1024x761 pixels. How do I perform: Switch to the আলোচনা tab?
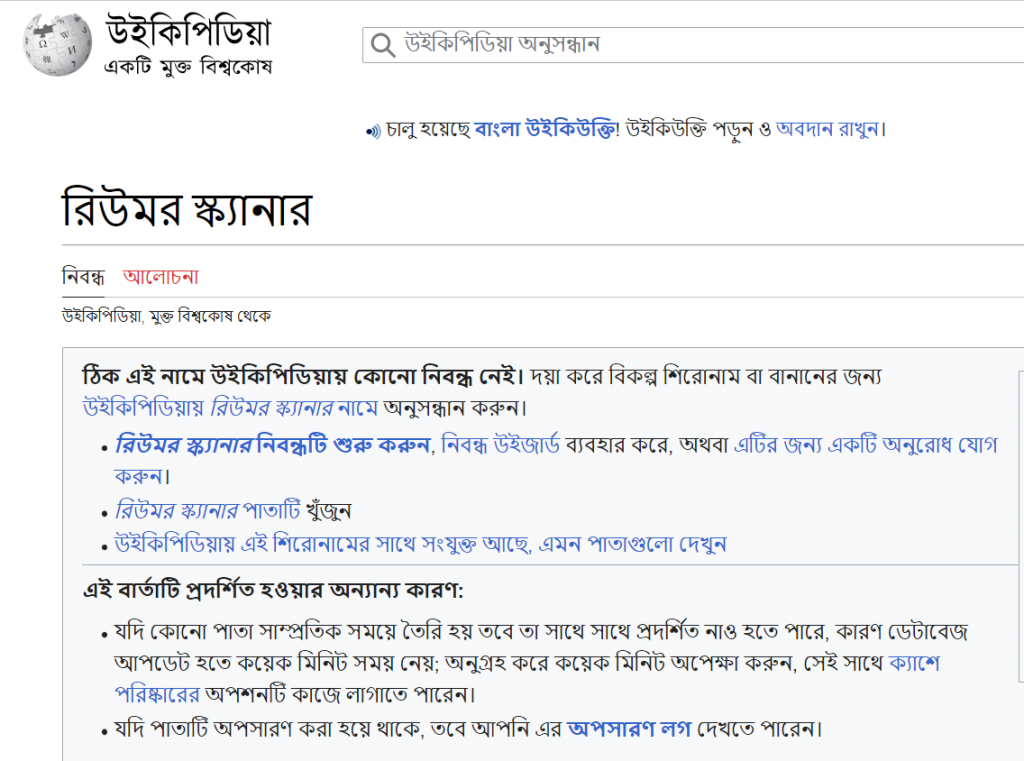pos(161,277)
